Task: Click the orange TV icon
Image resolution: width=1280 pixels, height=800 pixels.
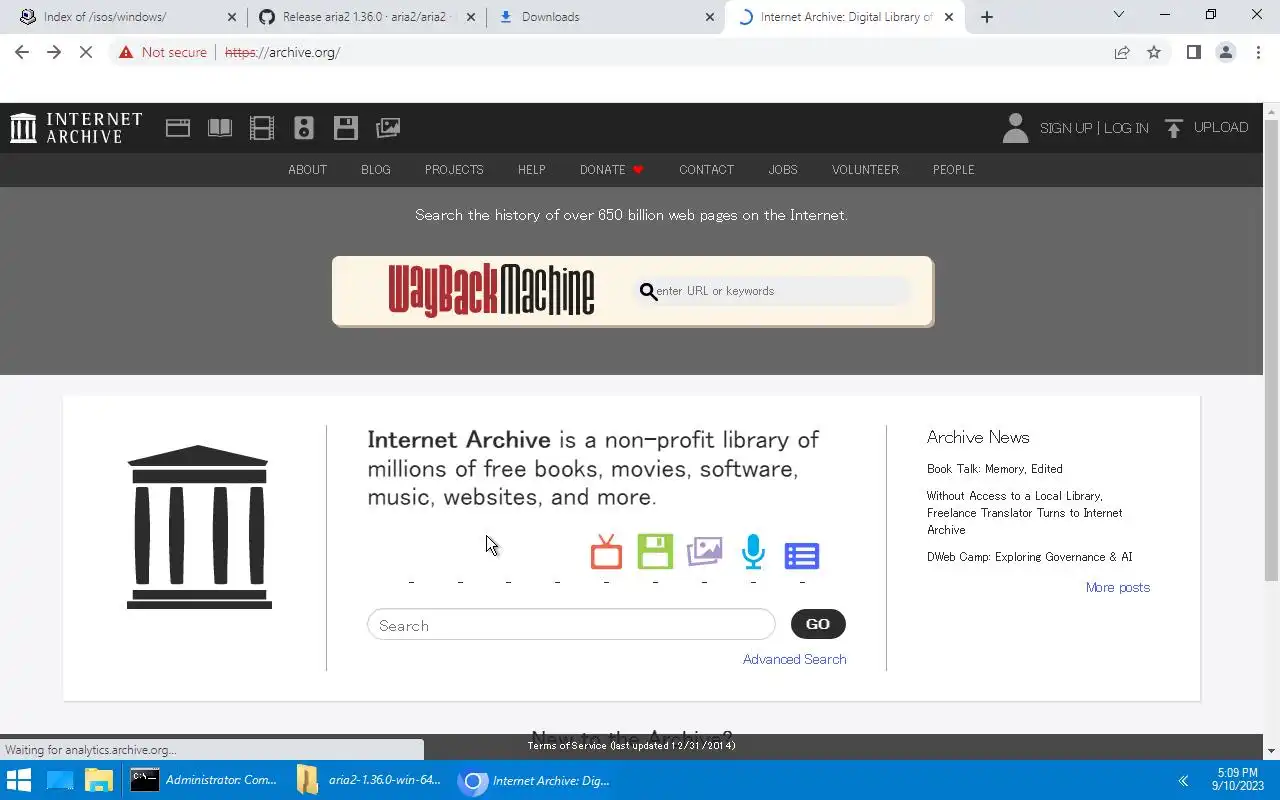Action: (606, 552)
